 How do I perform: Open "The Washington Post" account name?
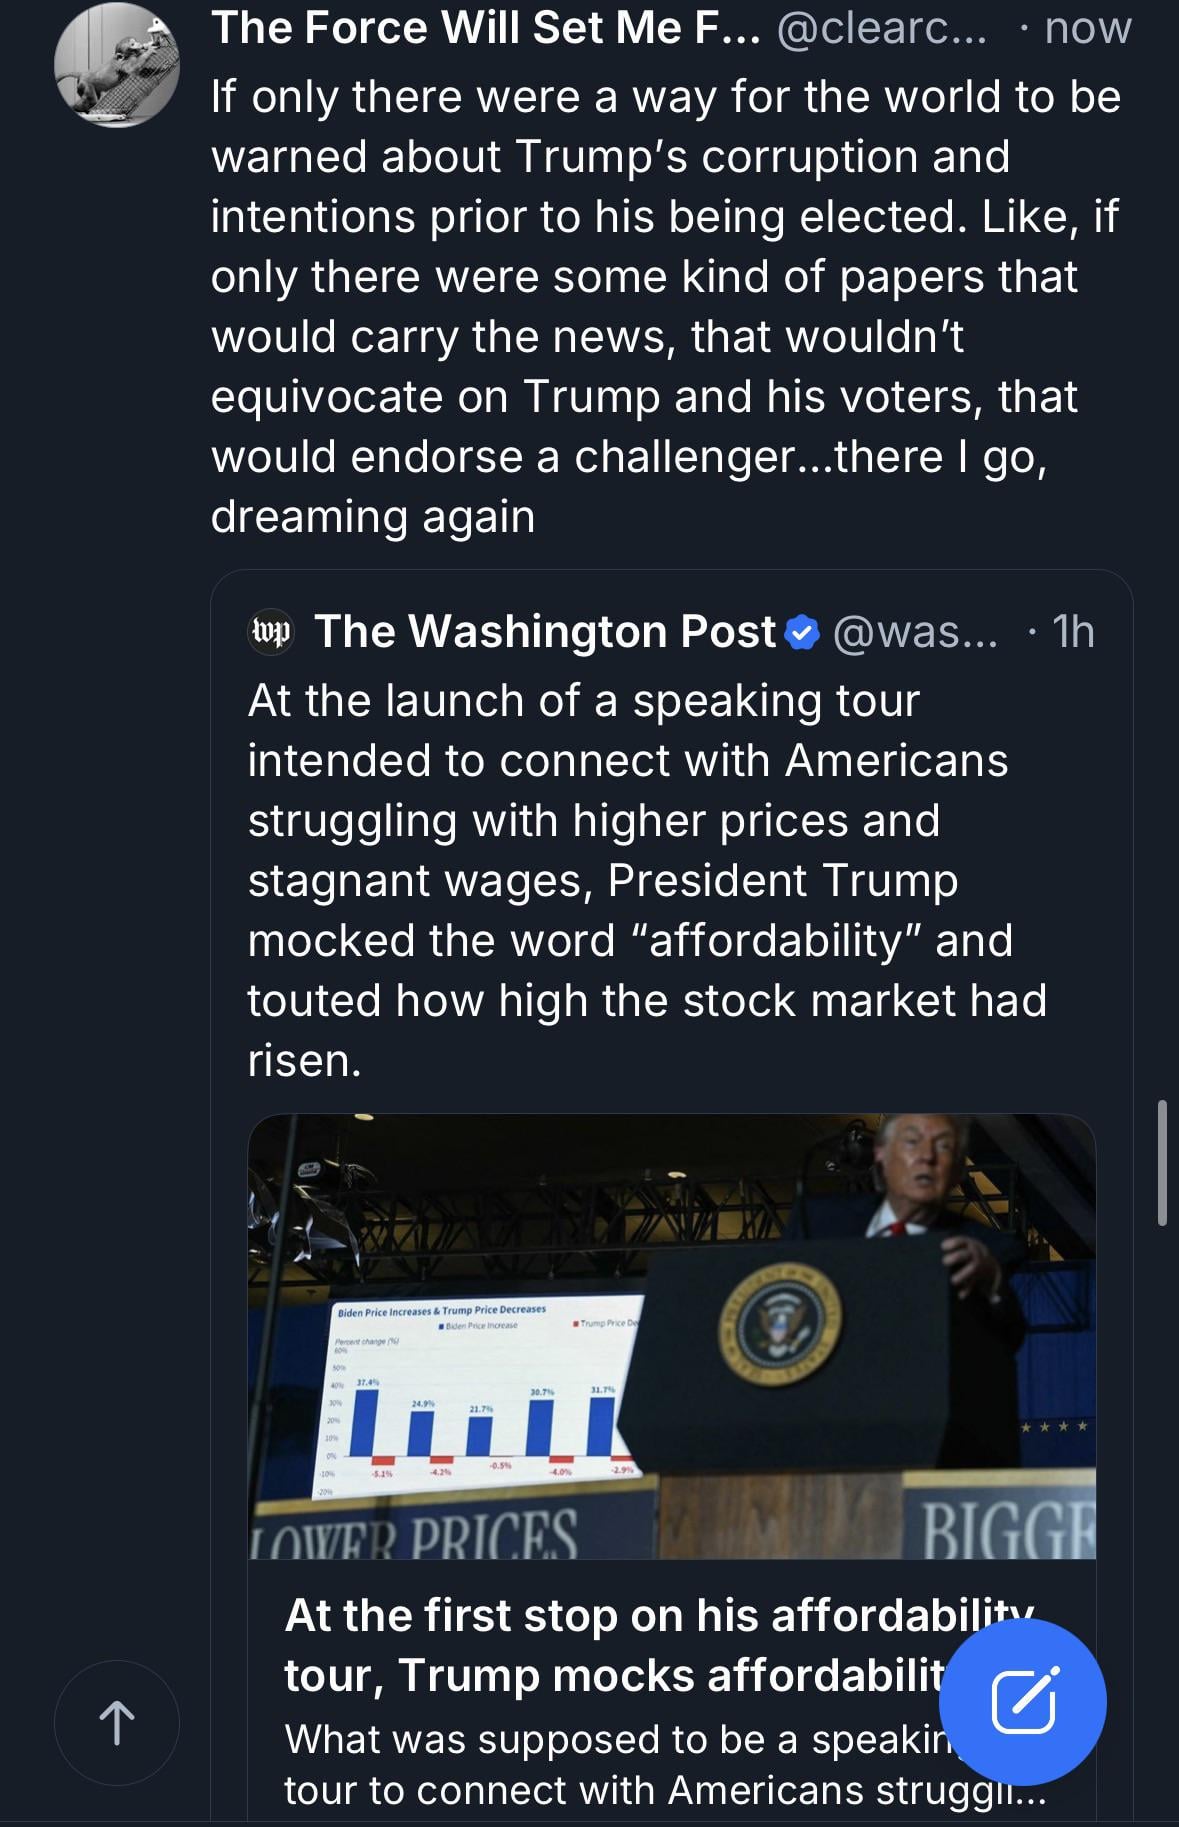tap(545, 632)
